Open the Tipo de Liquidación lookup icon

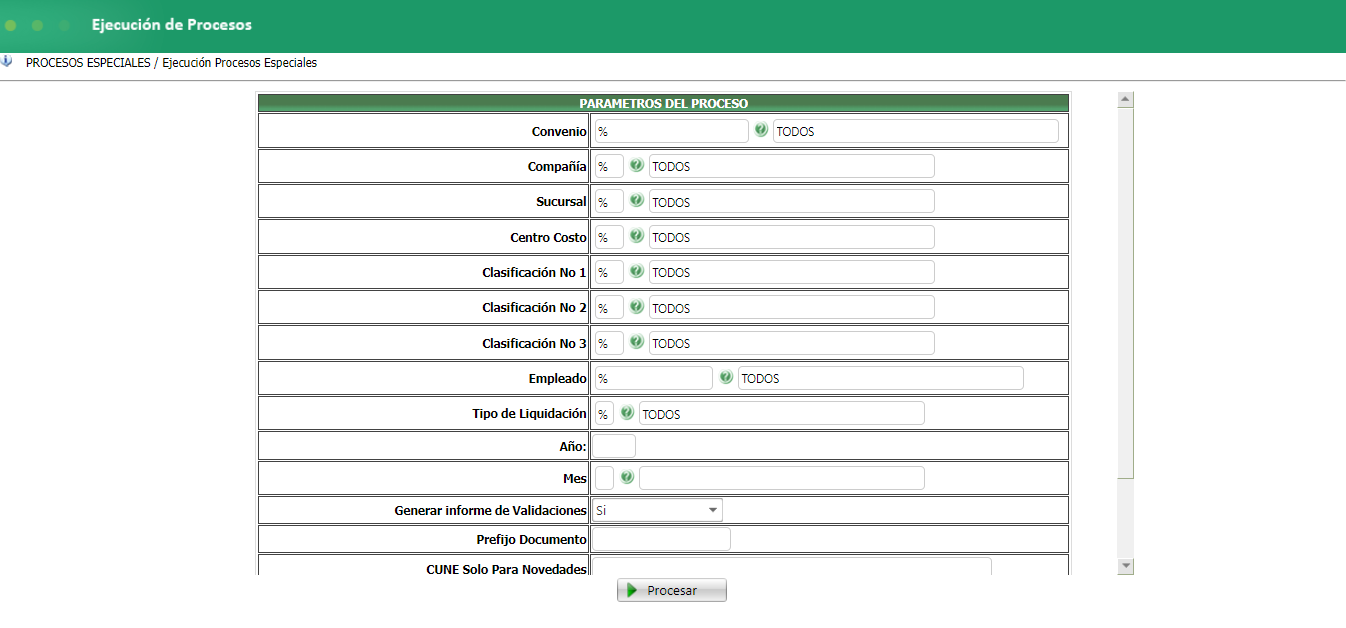pos(627,413)
